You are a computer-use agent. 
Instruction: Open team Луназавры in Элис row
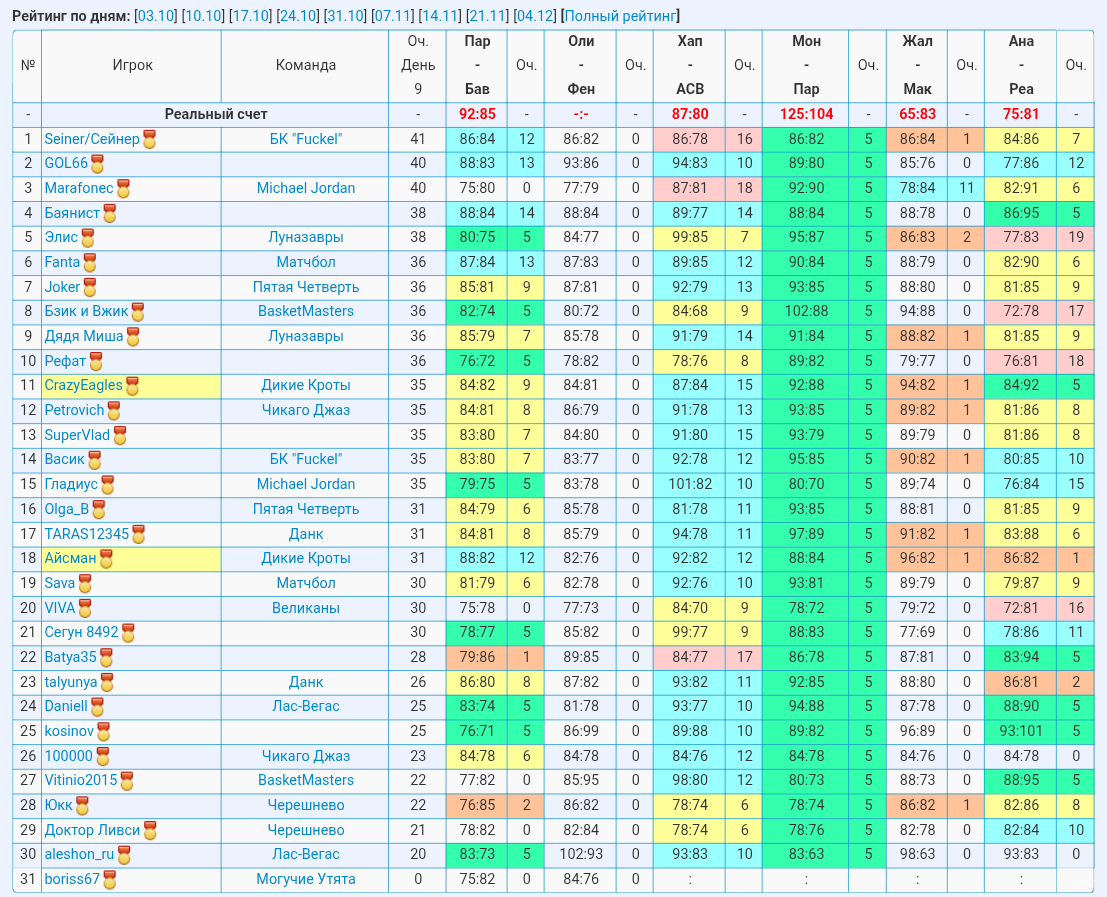pos(306,237)
